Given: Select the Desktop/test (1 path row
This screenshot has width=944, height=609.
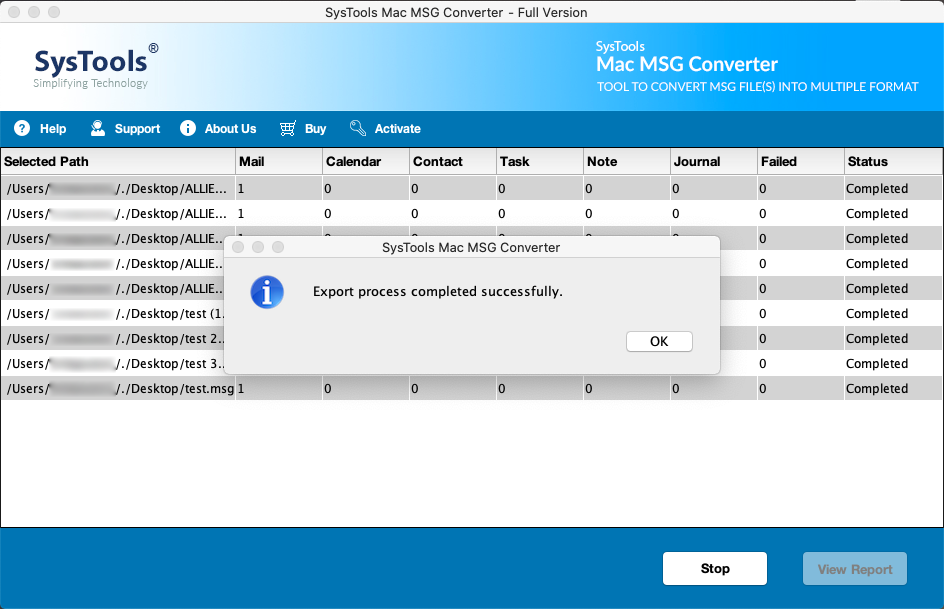Looking at the screenshot, I should coord(113,314).
